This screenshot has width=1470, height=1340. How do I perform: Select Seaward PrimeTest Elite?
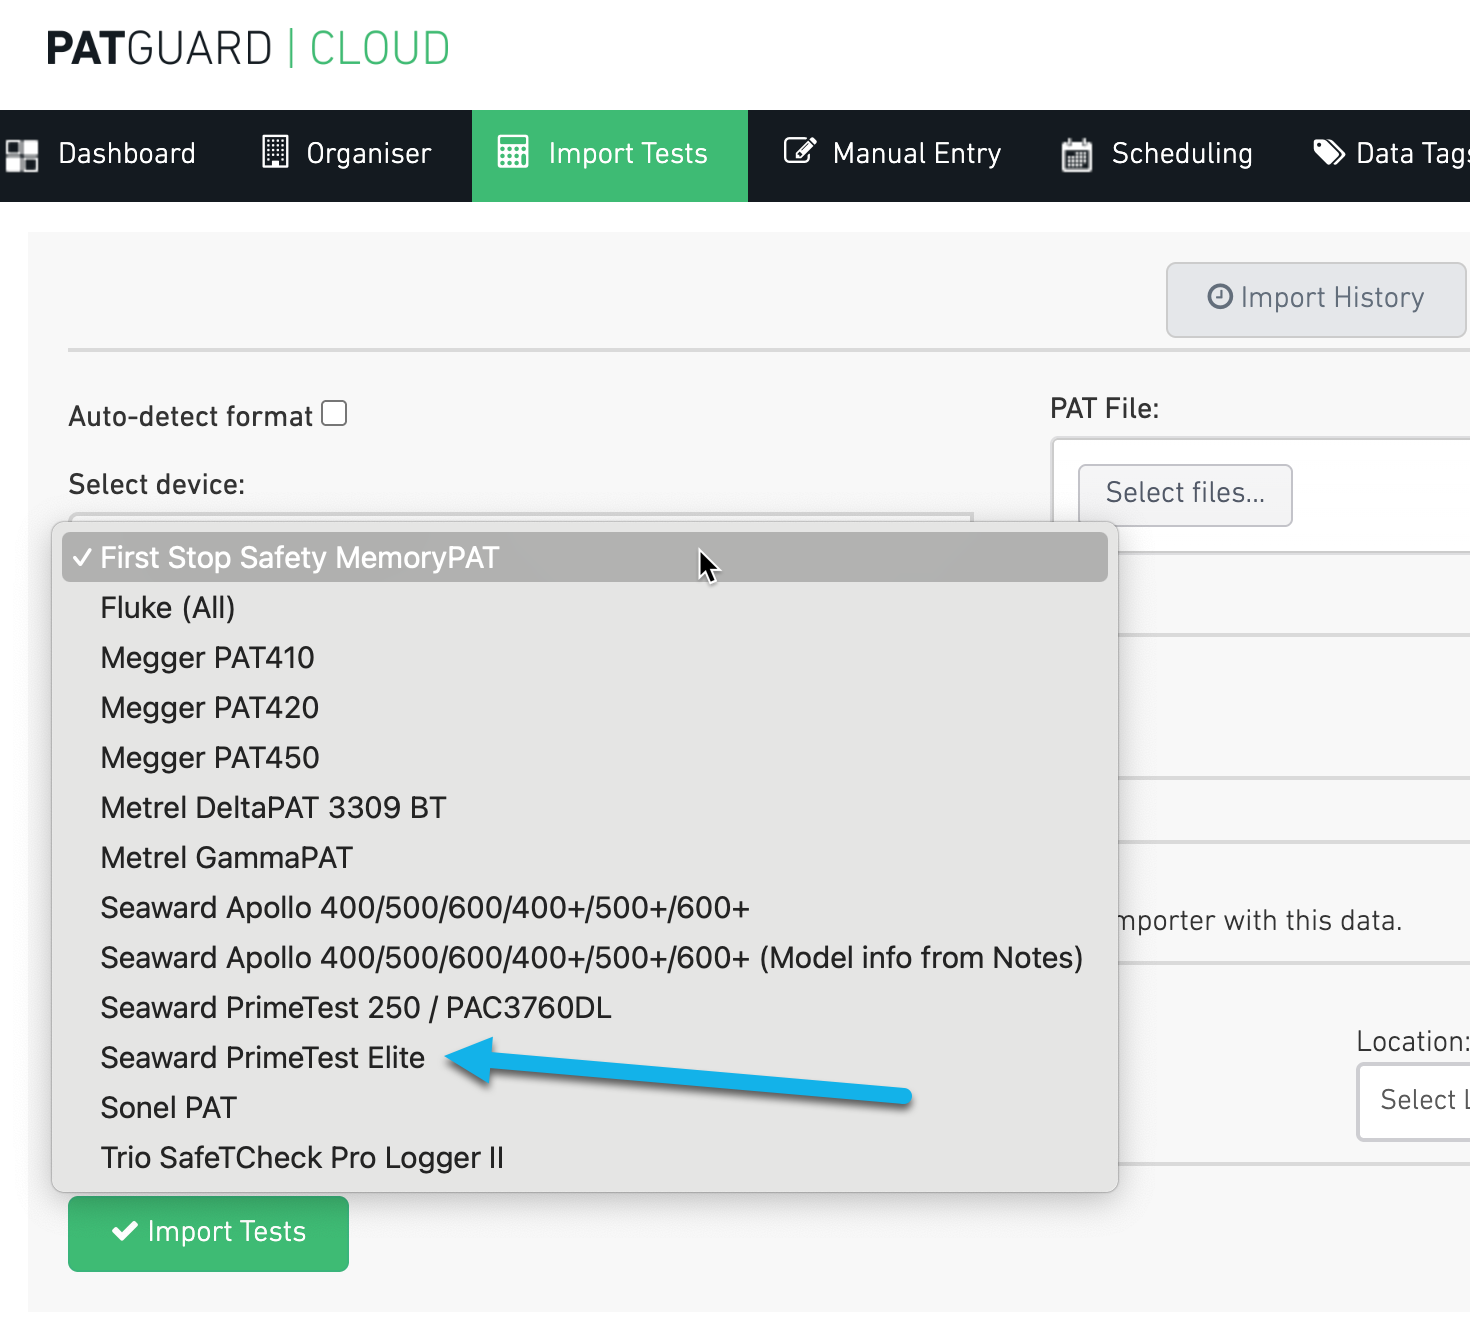click(x=585, y=1057)
